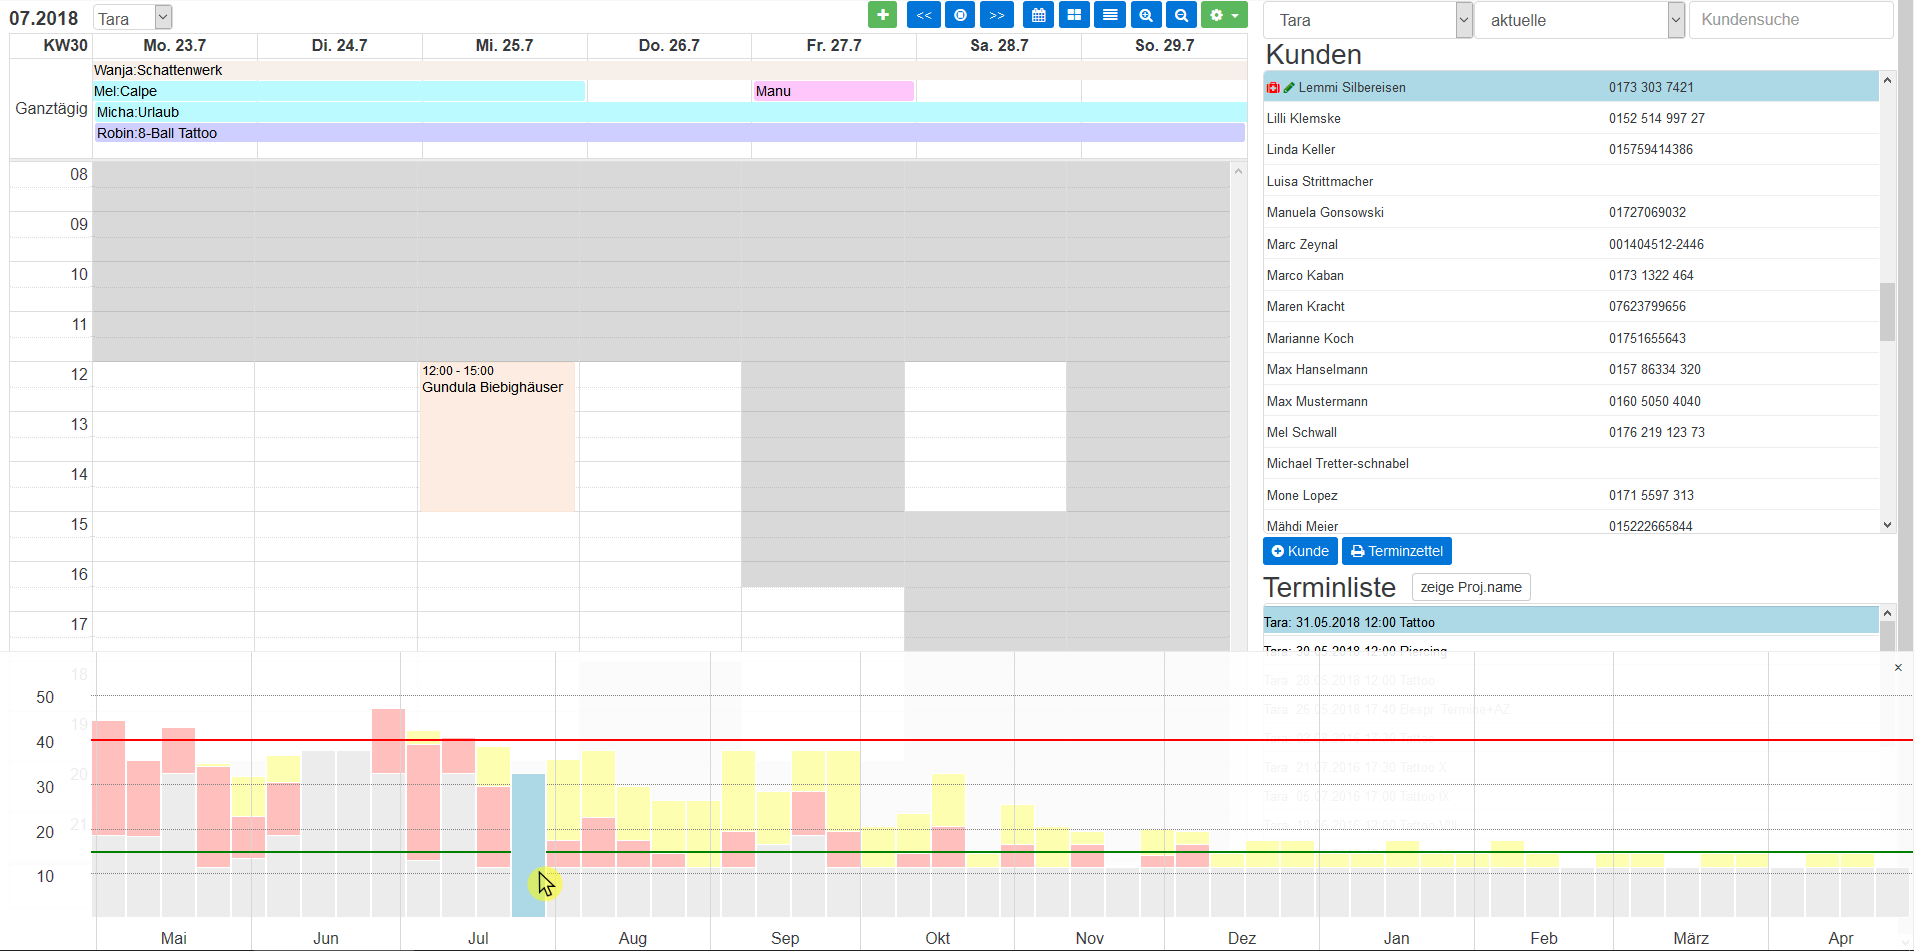1914x951 pixels.
Task: Select customer Manuela Gonsowski
Action: (x=1571, y=212)
